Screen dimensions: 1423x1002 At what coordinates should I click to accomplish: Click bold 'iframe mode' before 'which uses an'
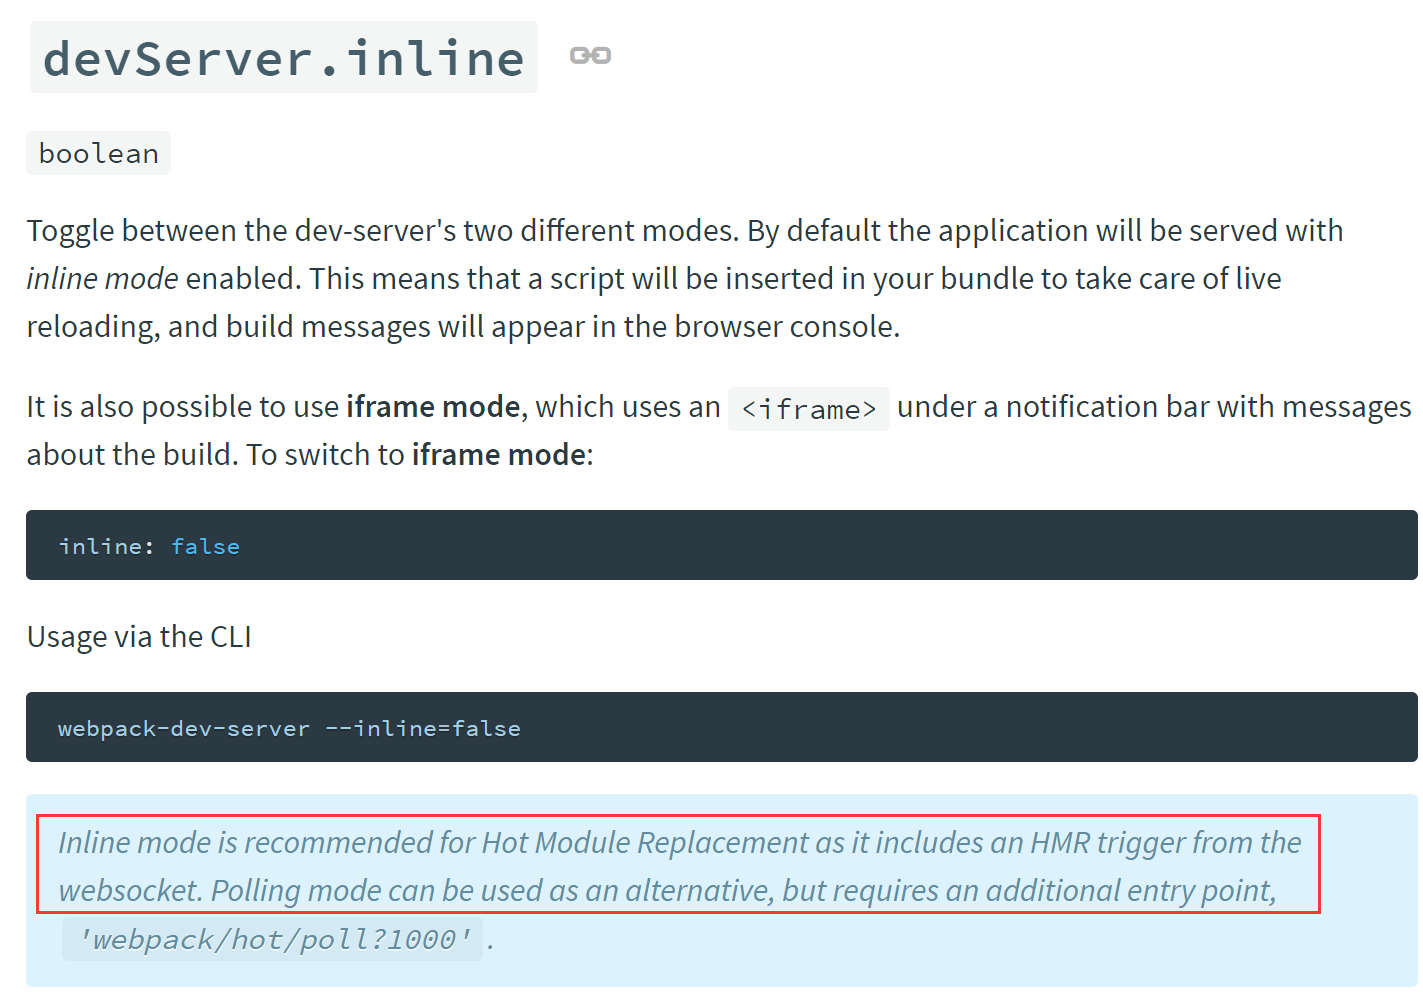pyautogui.click(x=433, y=407)
